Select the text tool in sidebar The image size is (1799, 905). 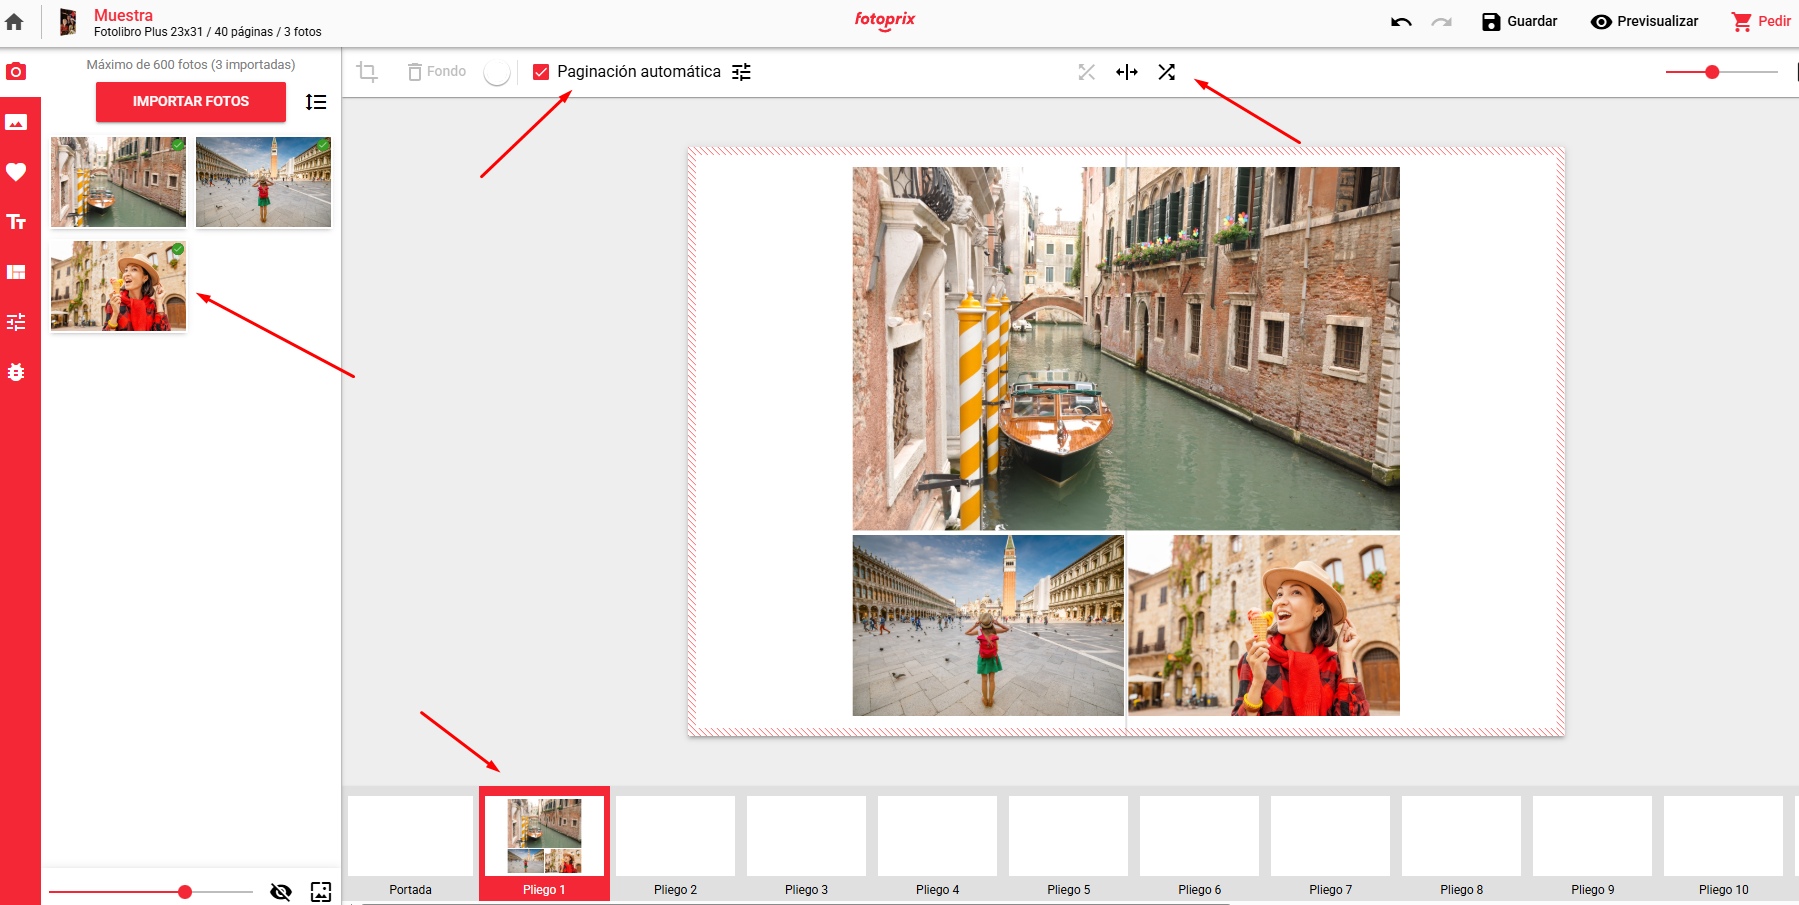[x=16, y=222]
